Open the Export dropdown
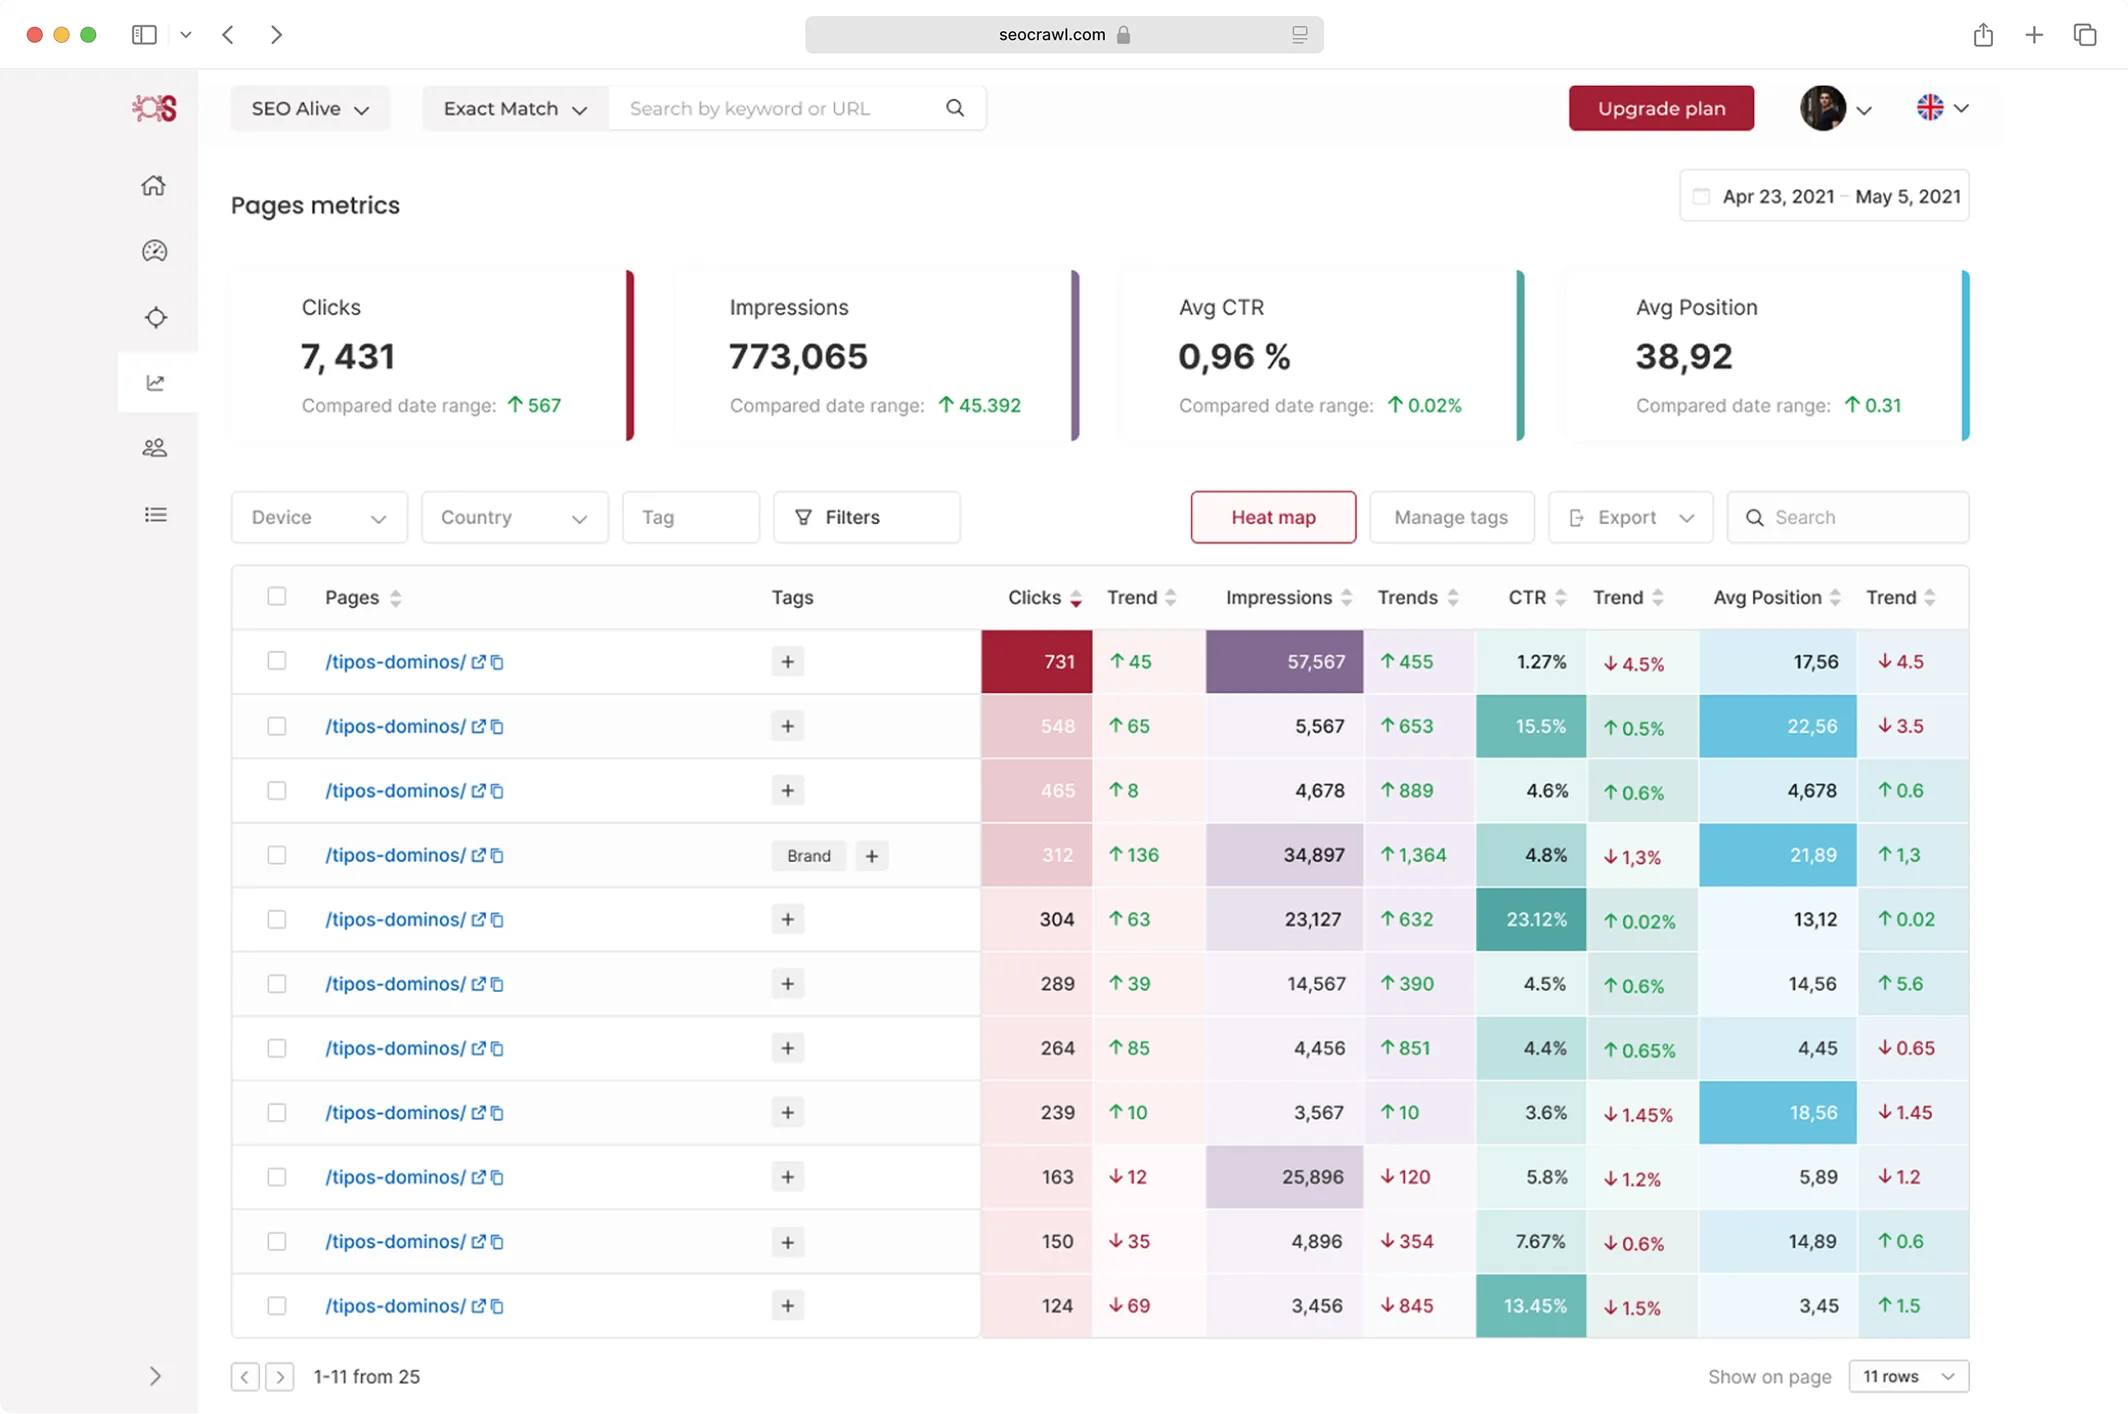2128x1414 pixels. (x=1630, y=517)
